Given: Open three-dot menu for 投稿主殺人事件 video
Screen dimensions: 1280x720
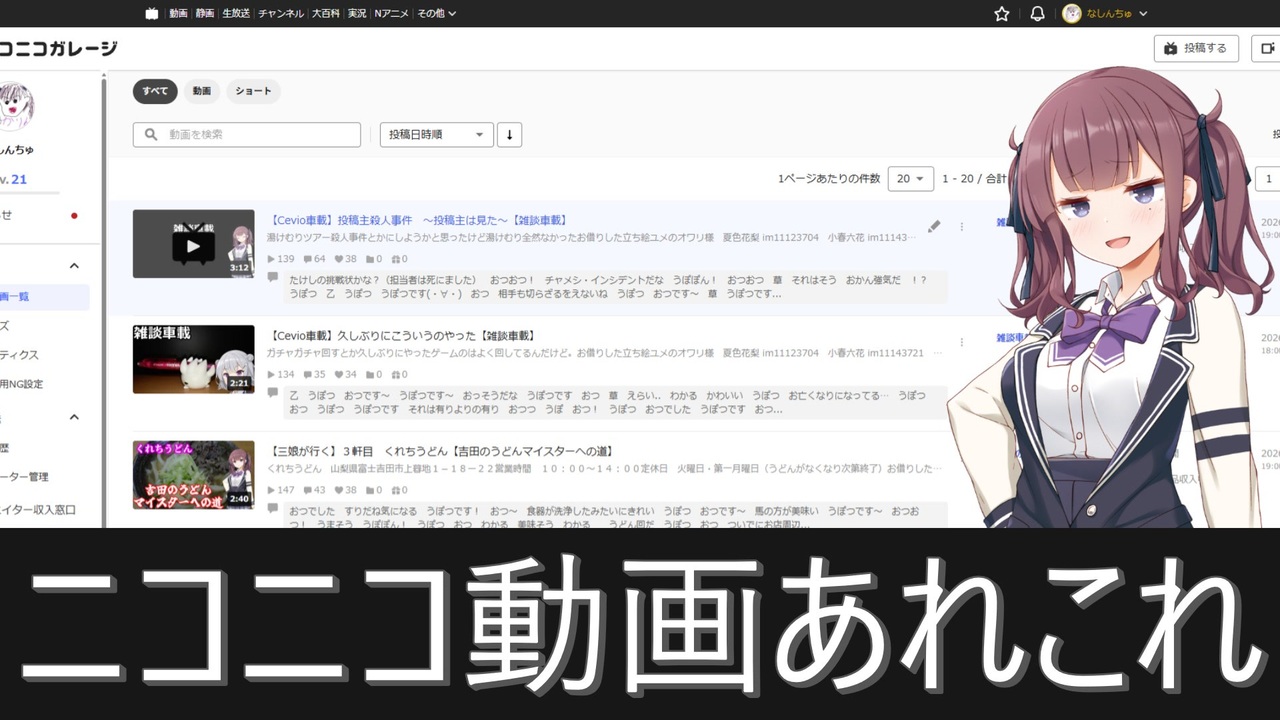Looking at the screenshot, I should pos(962,227).
